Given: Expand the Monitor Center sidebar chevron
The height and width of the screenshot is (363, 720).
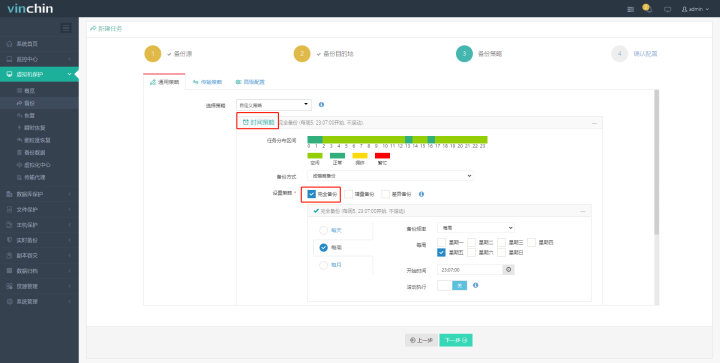Looking at the screenshot, I should (x=70, y=59).
